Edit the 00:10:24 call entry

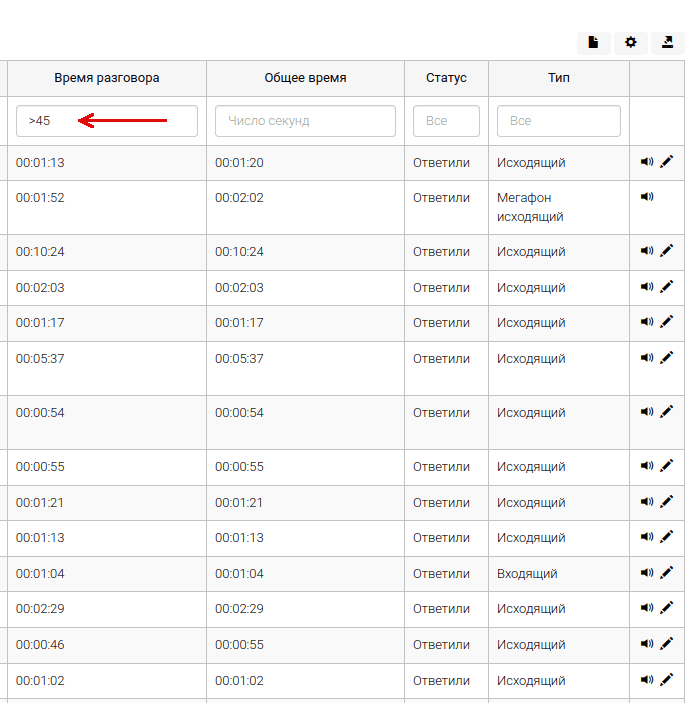coord(667,251)
